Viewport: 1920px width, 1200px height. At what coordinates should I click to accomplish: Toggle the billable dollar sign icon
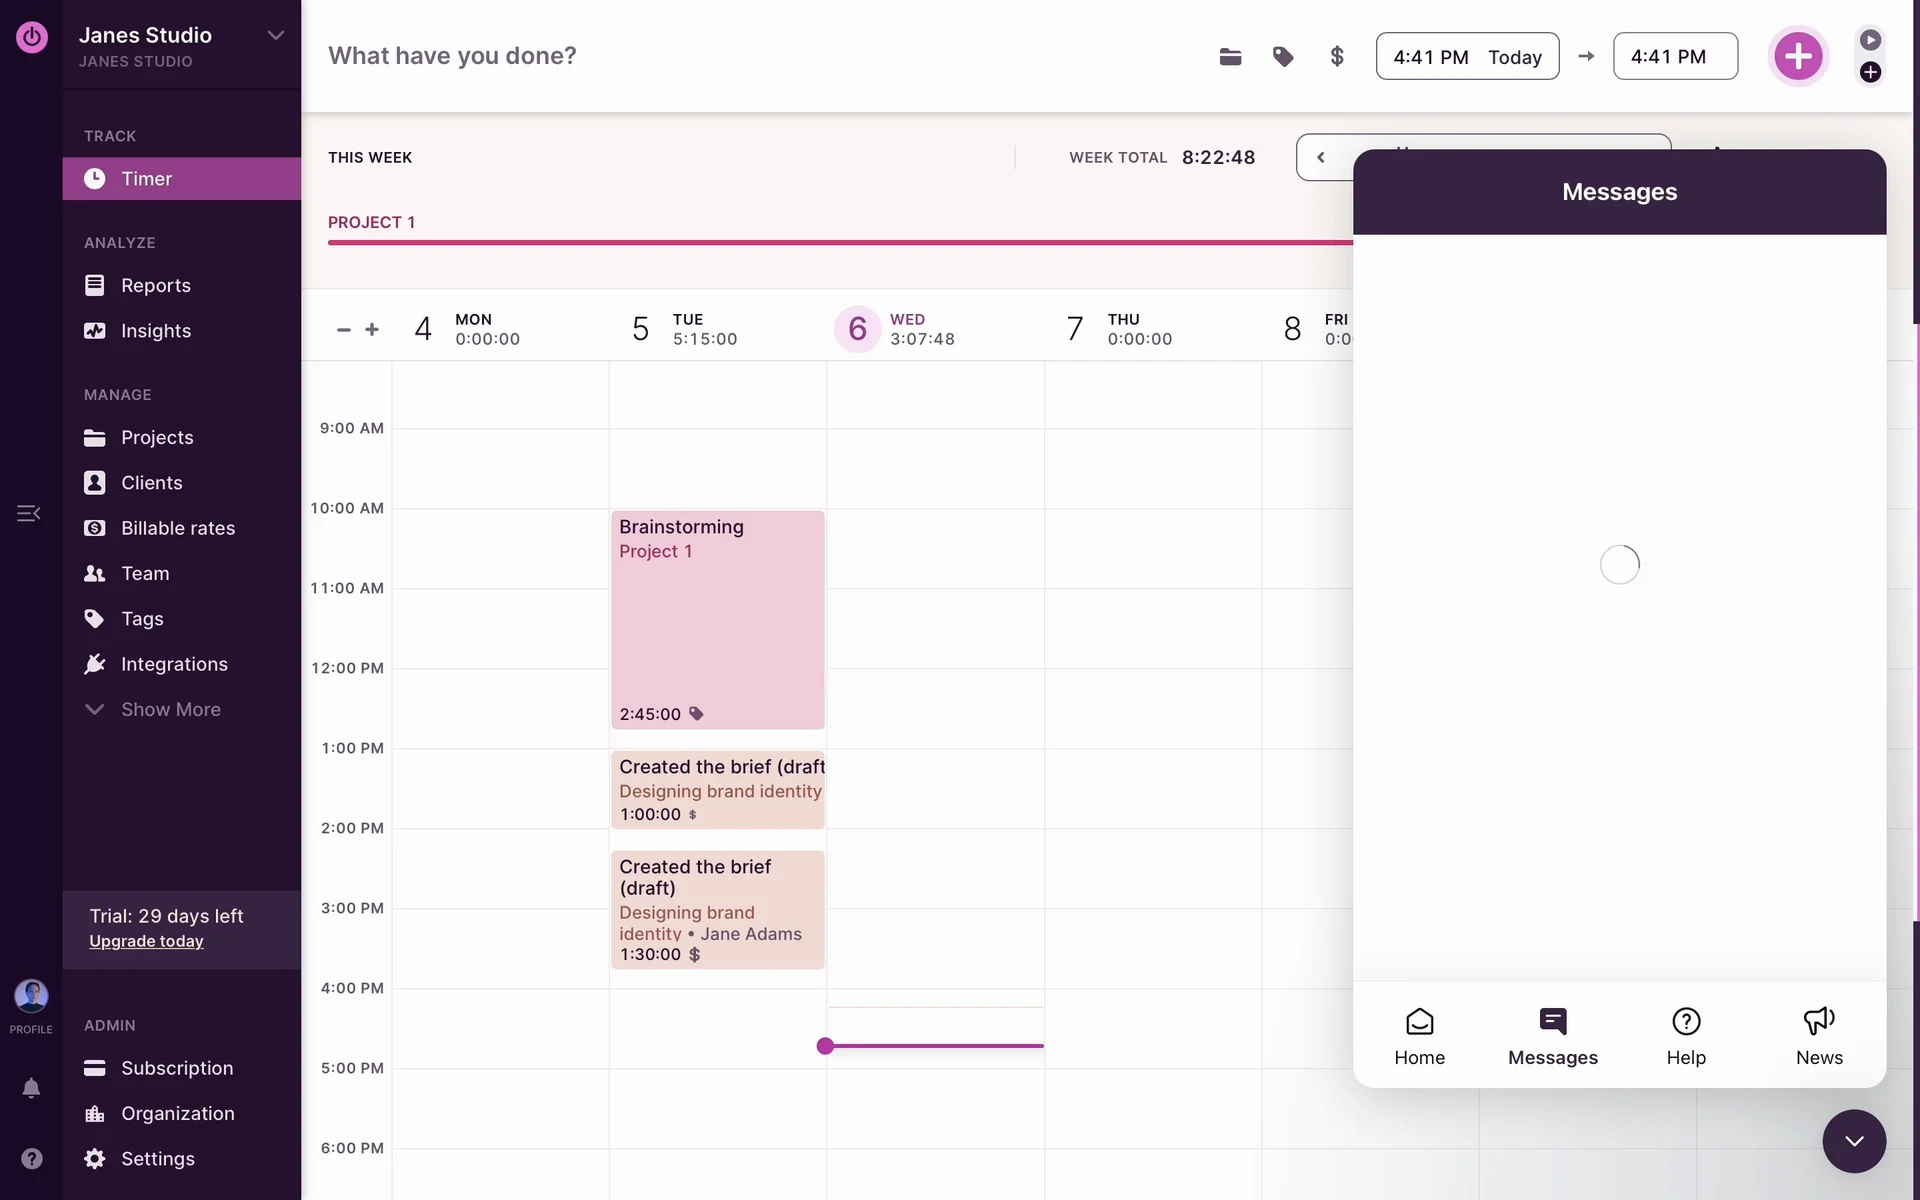(x=1337, y=57)
